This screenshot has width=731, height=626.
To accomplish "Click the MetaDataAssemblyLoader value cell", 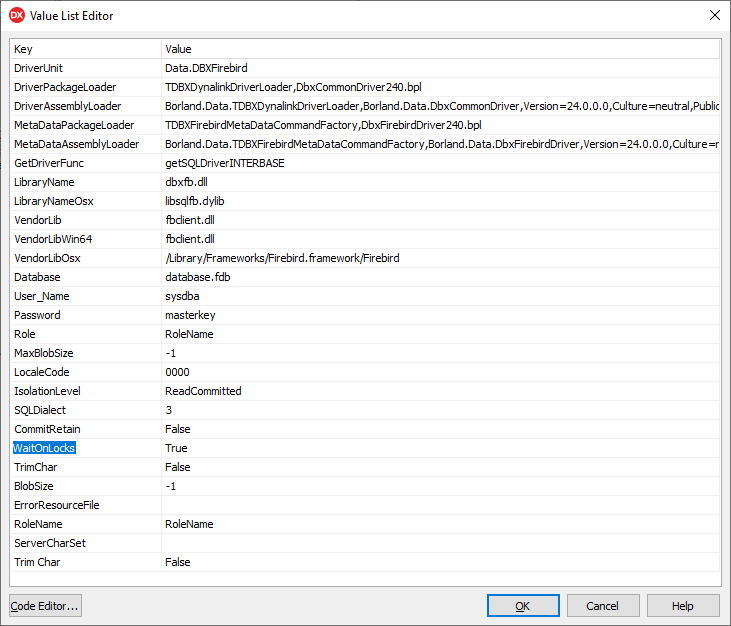I will [441, 144].
